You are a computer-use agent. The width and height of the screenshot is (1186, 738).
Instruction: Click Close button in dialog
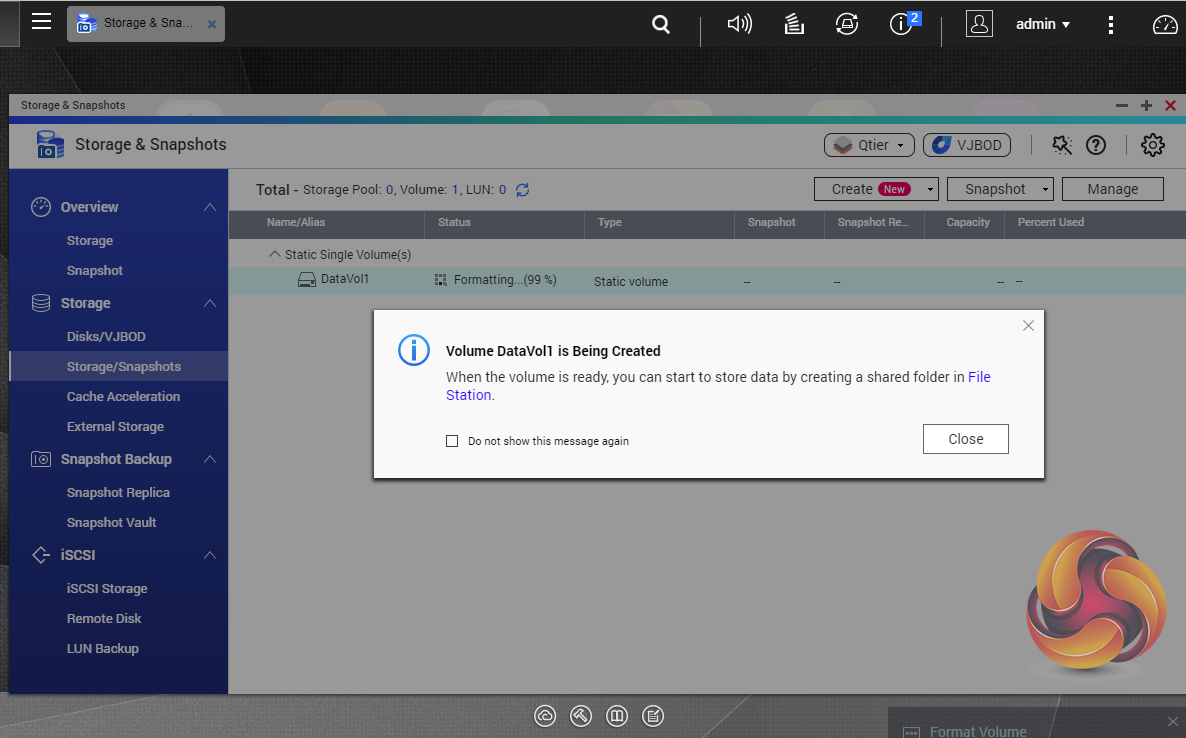point(965,439)
